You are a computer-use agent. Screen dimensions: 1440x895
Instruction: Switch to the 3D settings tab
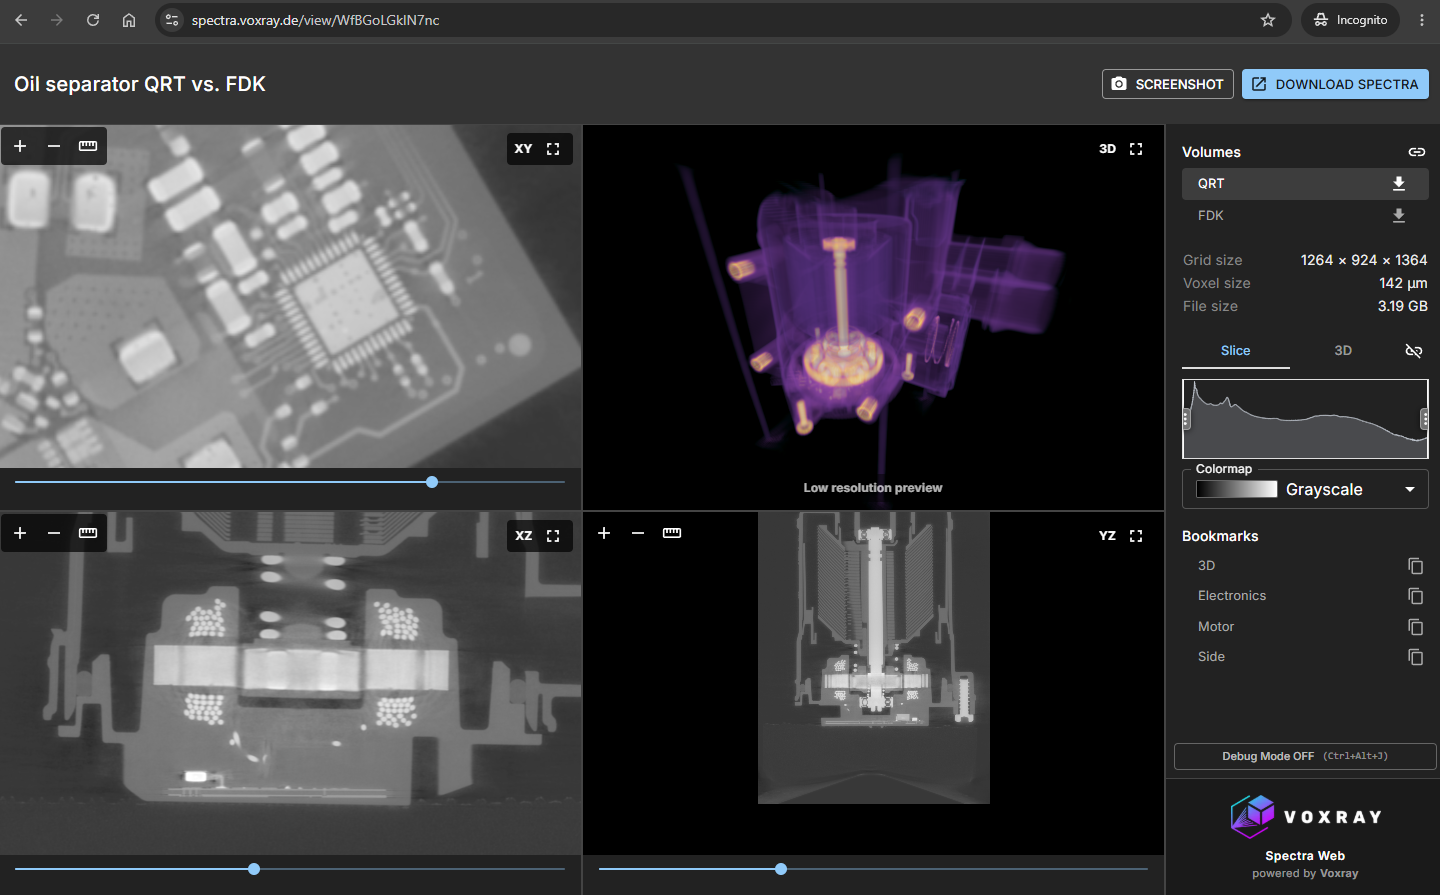click(x=1343, y=351)
